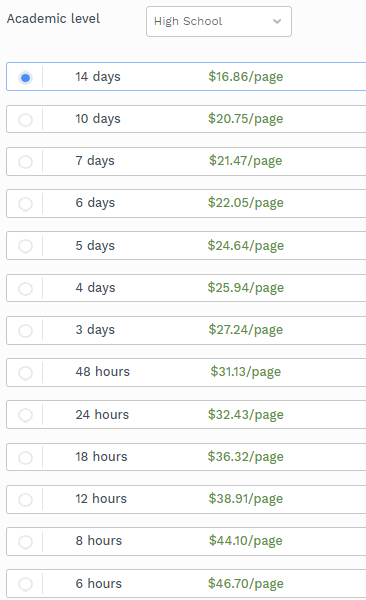Choose the 7 days deadline radio
The height and width of the screenshot is (600, 366).
pyautogui.click(x=26, y=162)
